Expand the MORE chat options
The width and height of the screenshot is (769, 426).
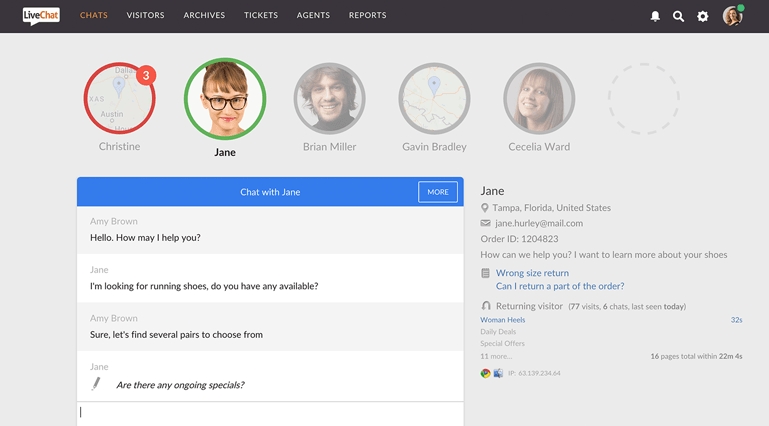[x=438, y=192]
